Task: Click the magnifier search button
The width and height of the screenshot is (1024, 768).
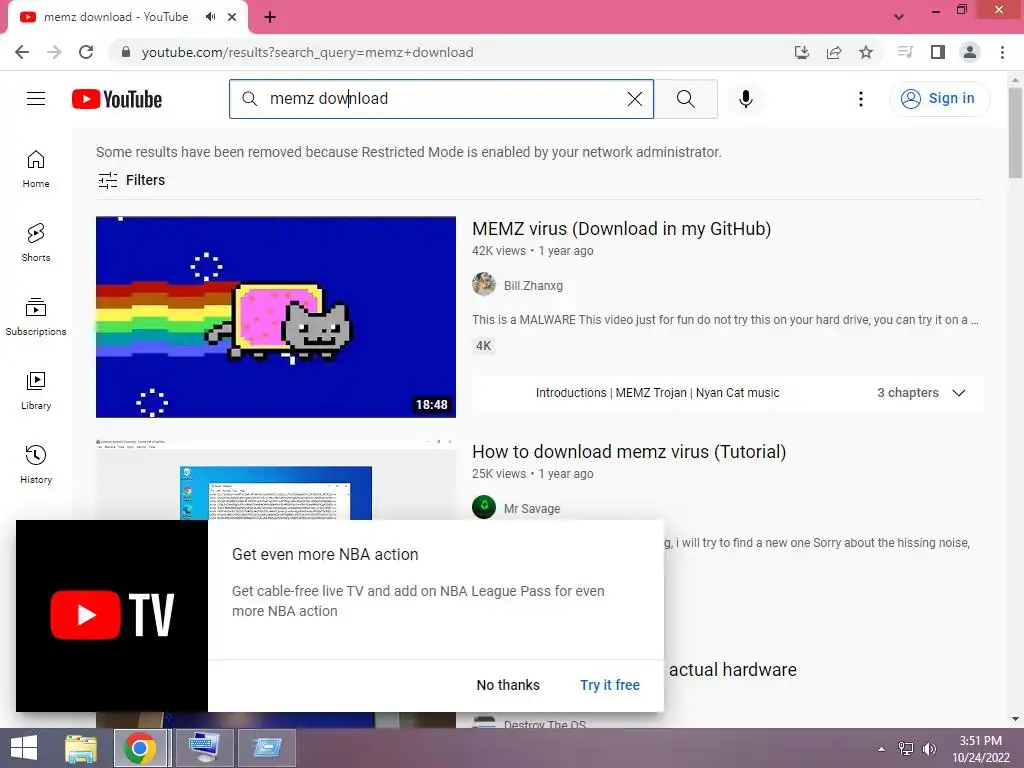Action: pos(686,99)
